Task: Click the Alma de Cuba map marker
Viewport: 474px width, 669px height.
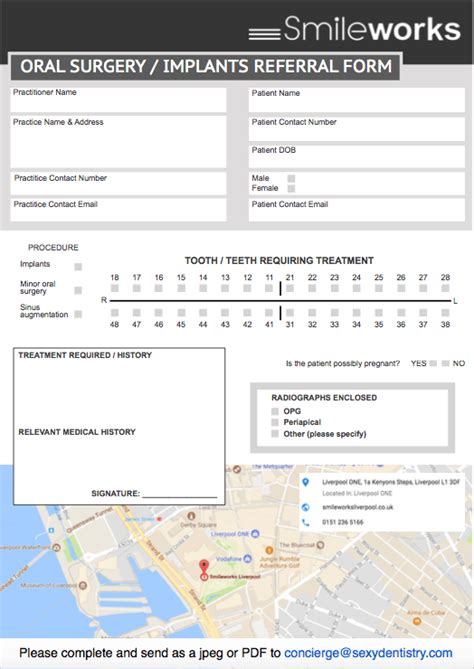Action: pyautogui.click(x=417, y=621)
